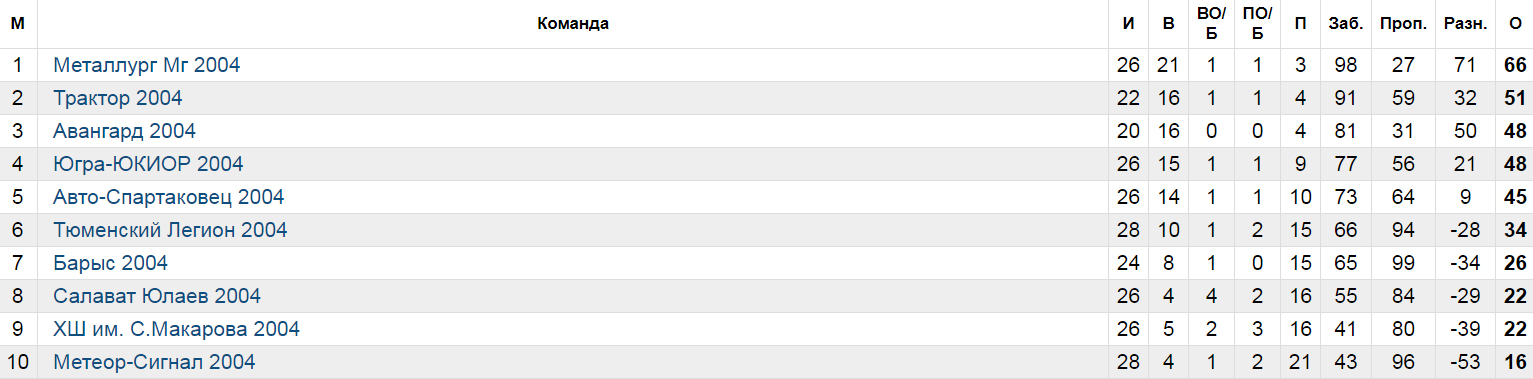
Task: Click the Команда column header
Action: (x=573, y=24)
